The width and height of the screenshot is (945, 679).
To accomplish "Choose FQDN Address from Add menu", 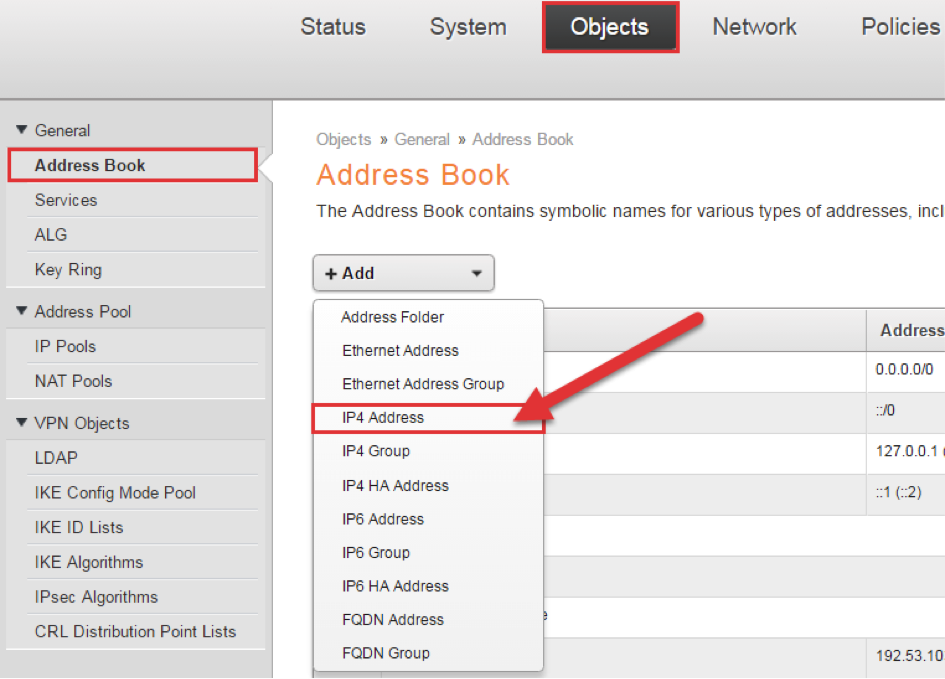I will tap(429, 619).
